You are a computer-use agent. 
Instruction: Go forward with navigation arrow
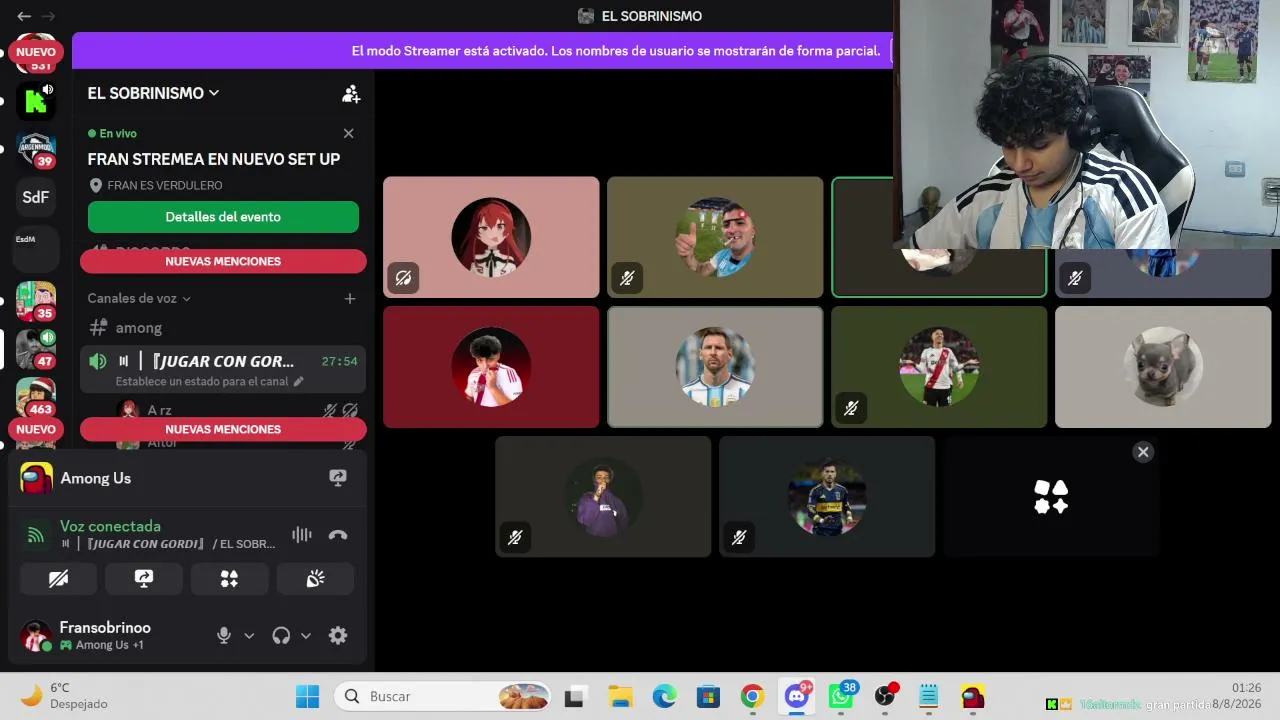coord(48,16)
